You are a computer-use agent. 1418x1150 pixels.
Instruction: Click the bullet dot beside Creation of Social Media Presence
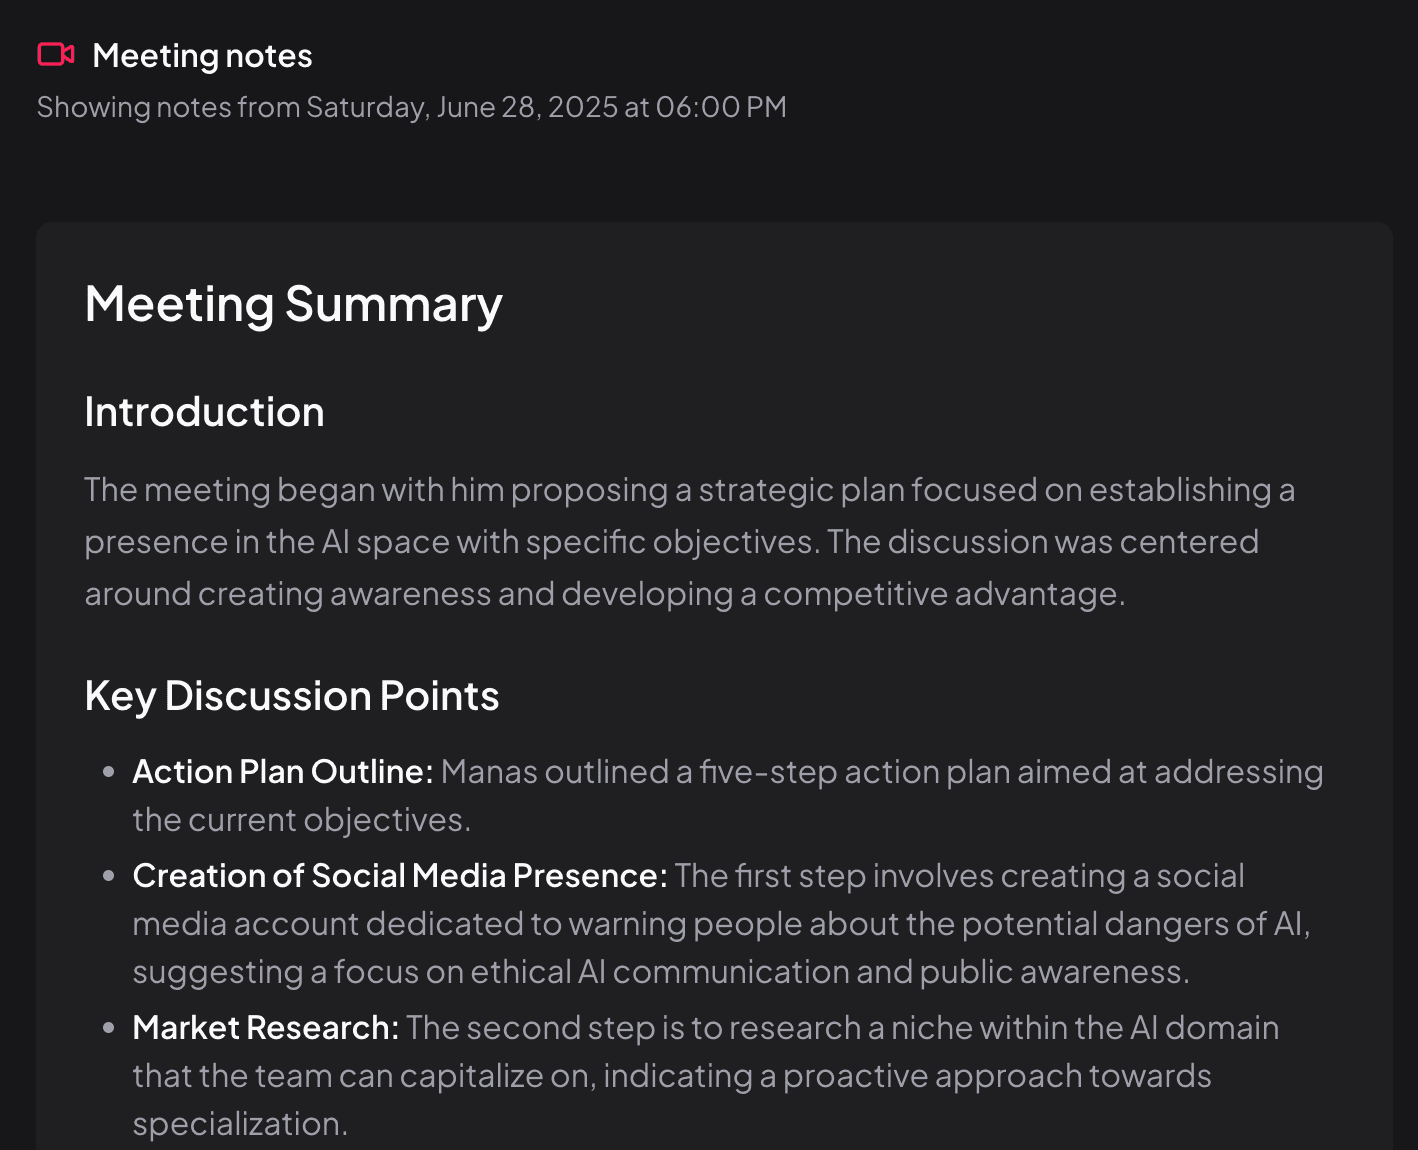coord(109,876)
